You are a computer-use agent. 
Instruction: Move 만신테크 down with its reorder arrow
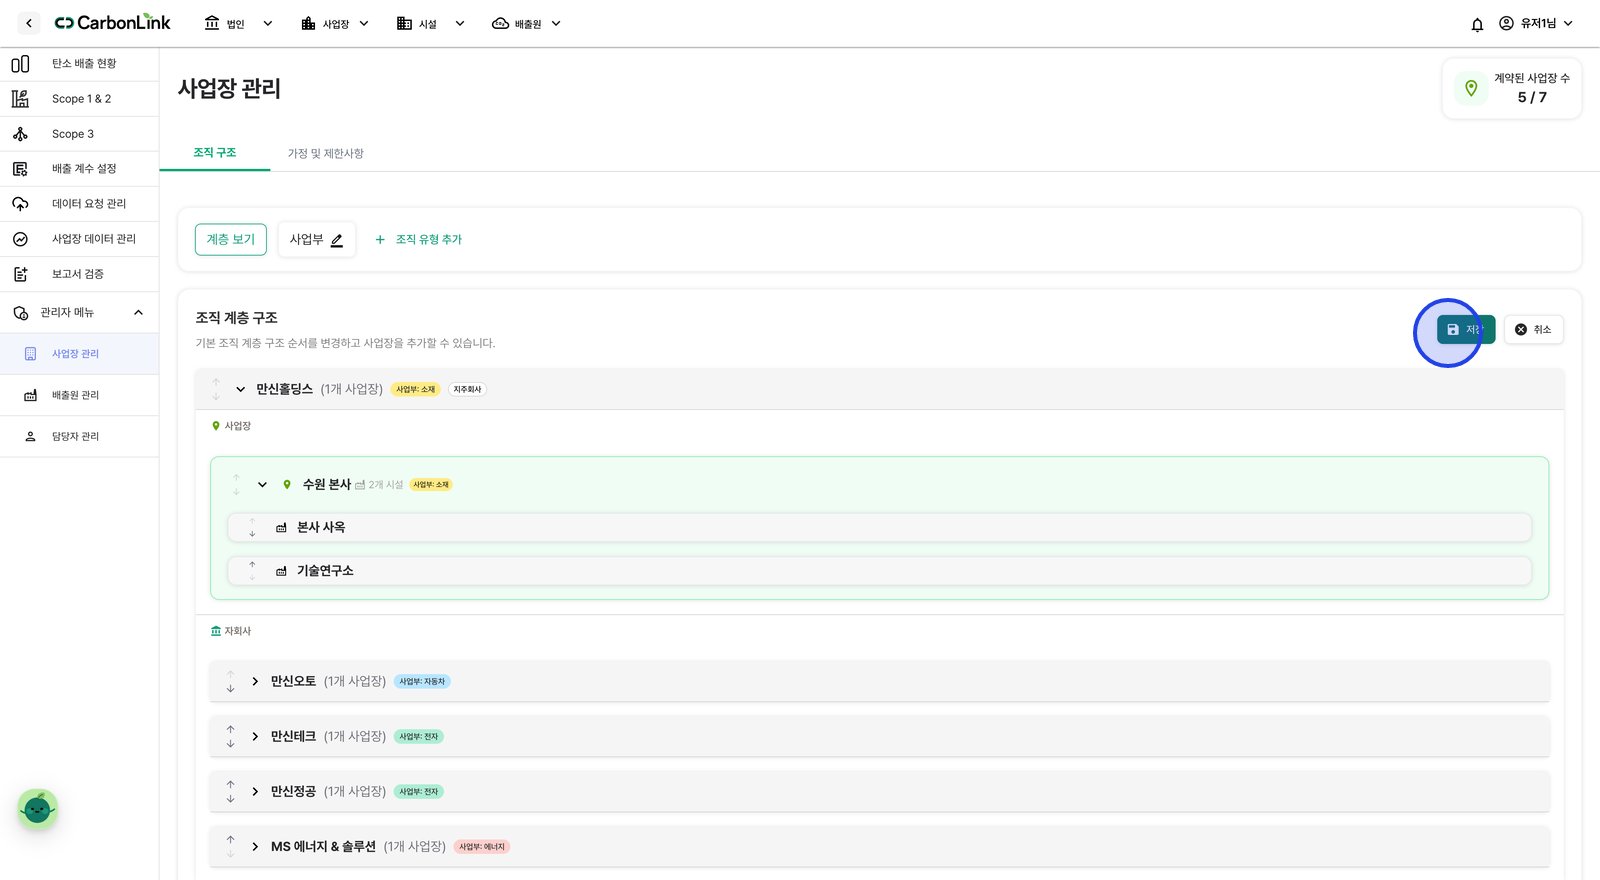[230, 744]
